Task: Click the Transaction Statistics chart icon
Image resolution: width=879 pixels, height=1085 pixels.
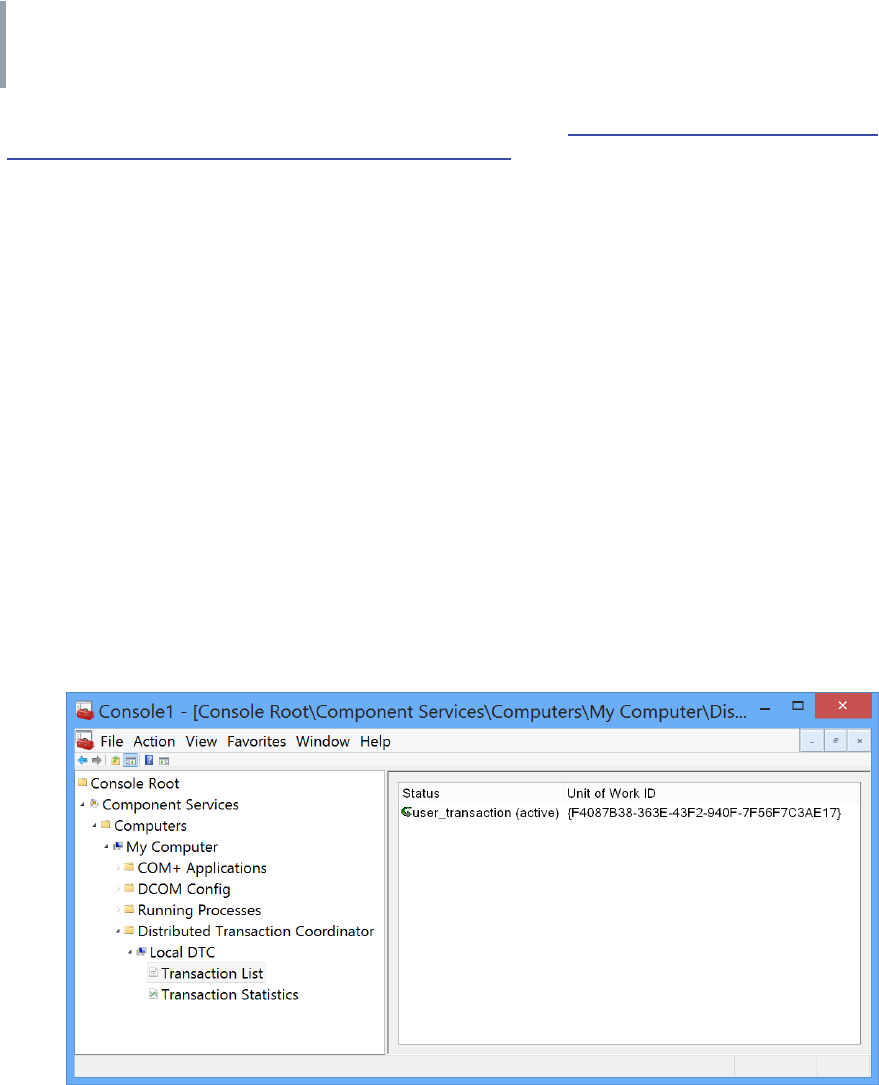Action: click(154, 994)
